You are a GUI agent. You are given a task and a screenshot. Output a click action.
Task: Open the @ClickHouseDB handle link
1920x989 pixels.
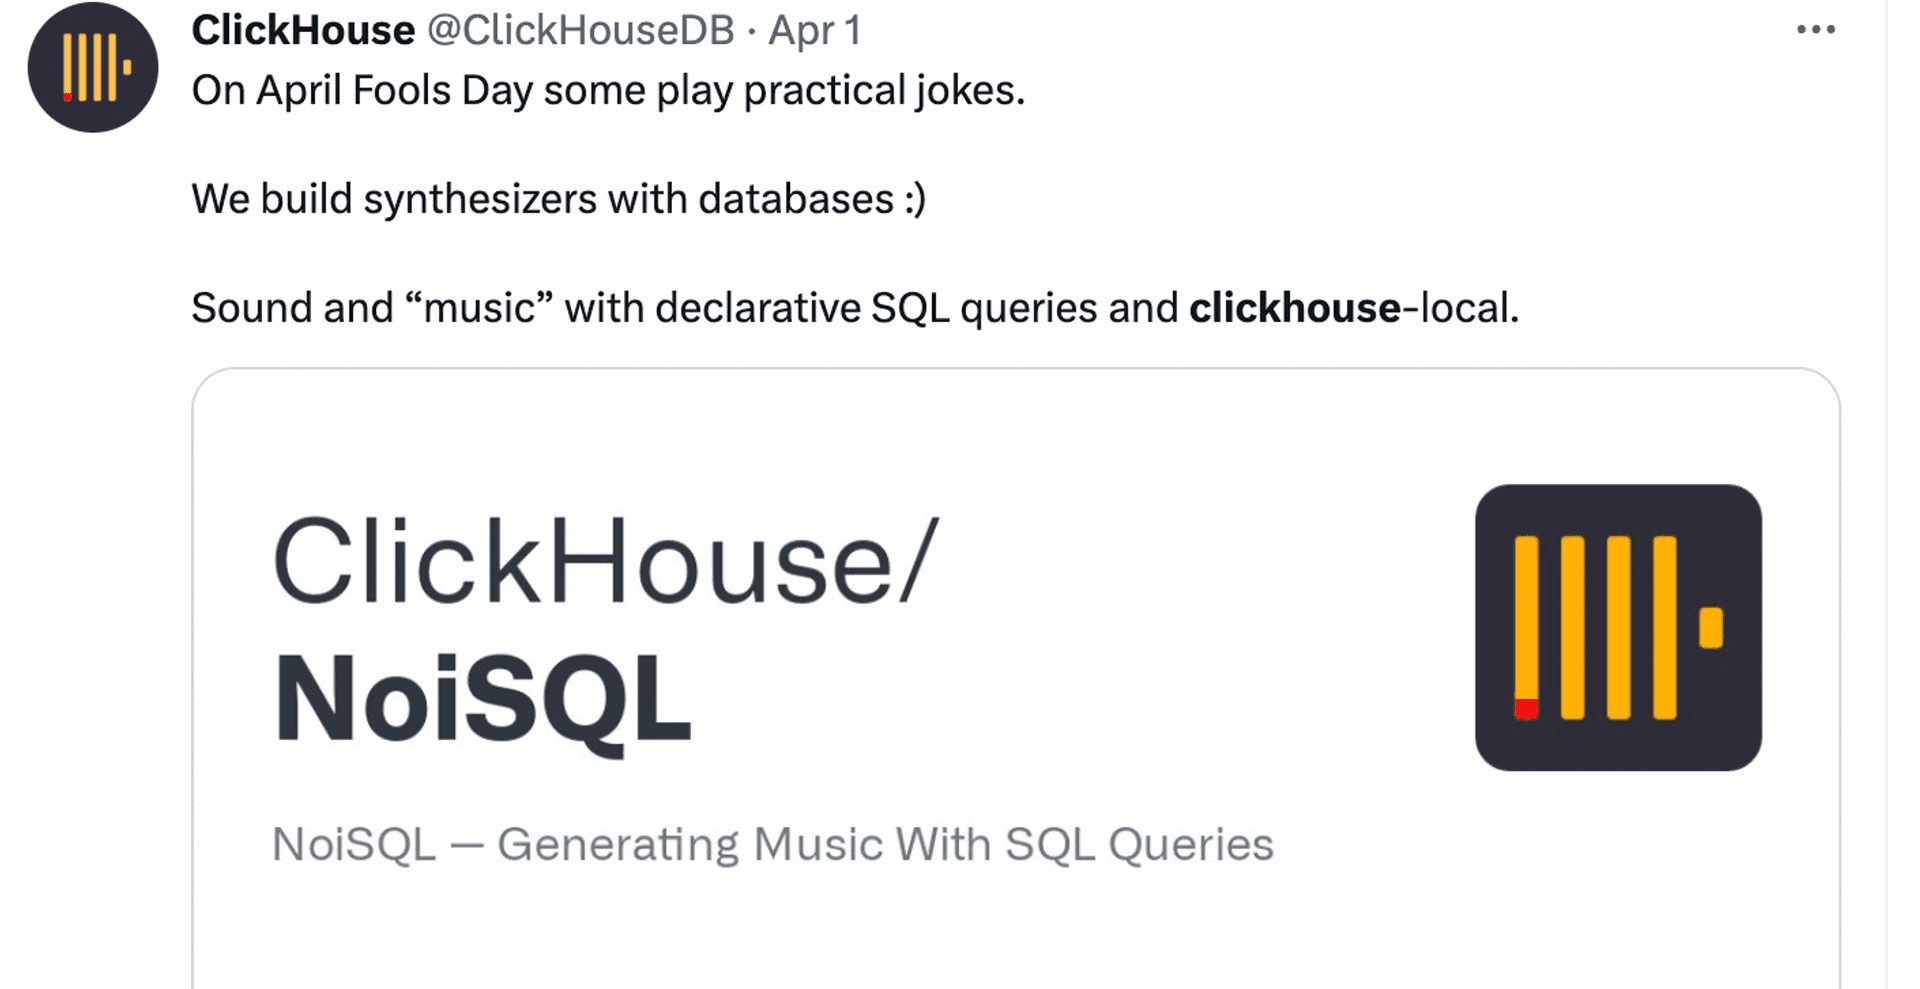pyautogui.click(x=581, y=30)
